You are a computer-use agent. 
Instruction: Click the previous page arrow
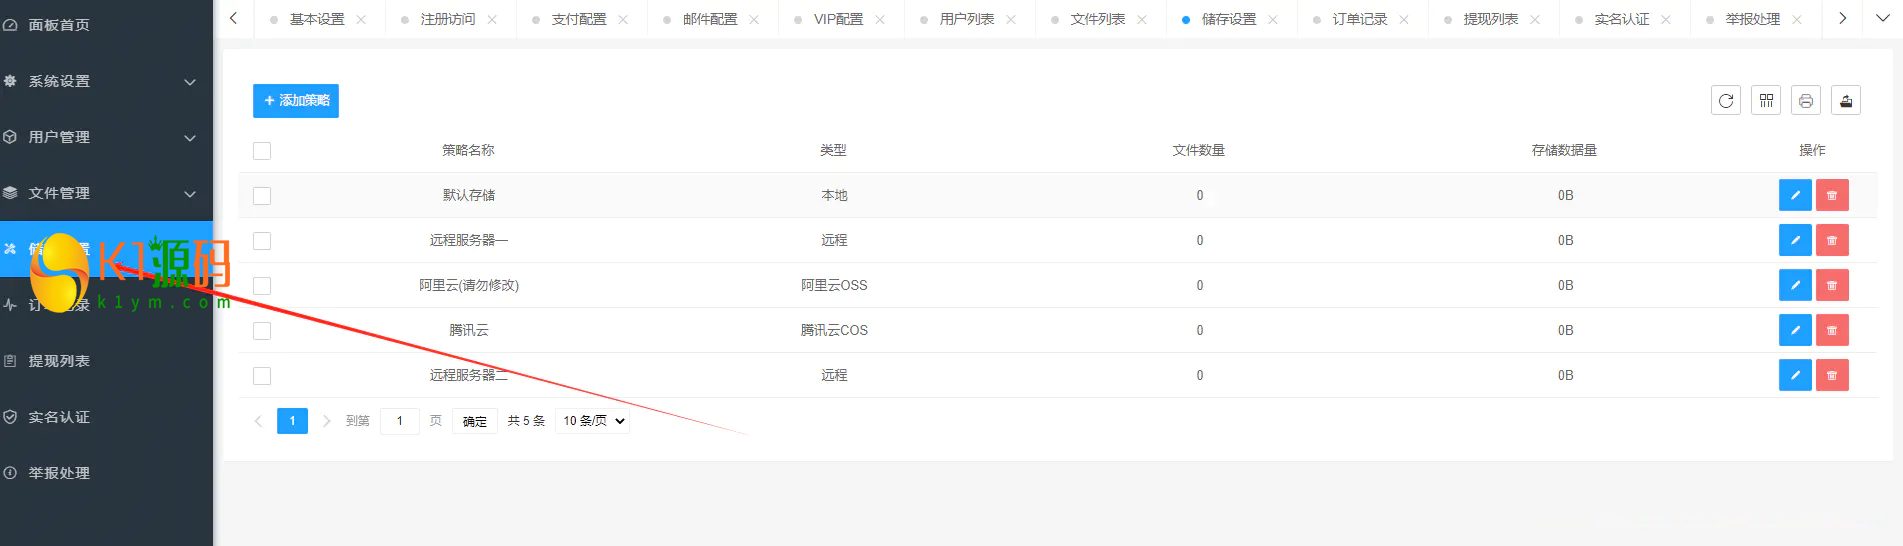coord(258,421)
